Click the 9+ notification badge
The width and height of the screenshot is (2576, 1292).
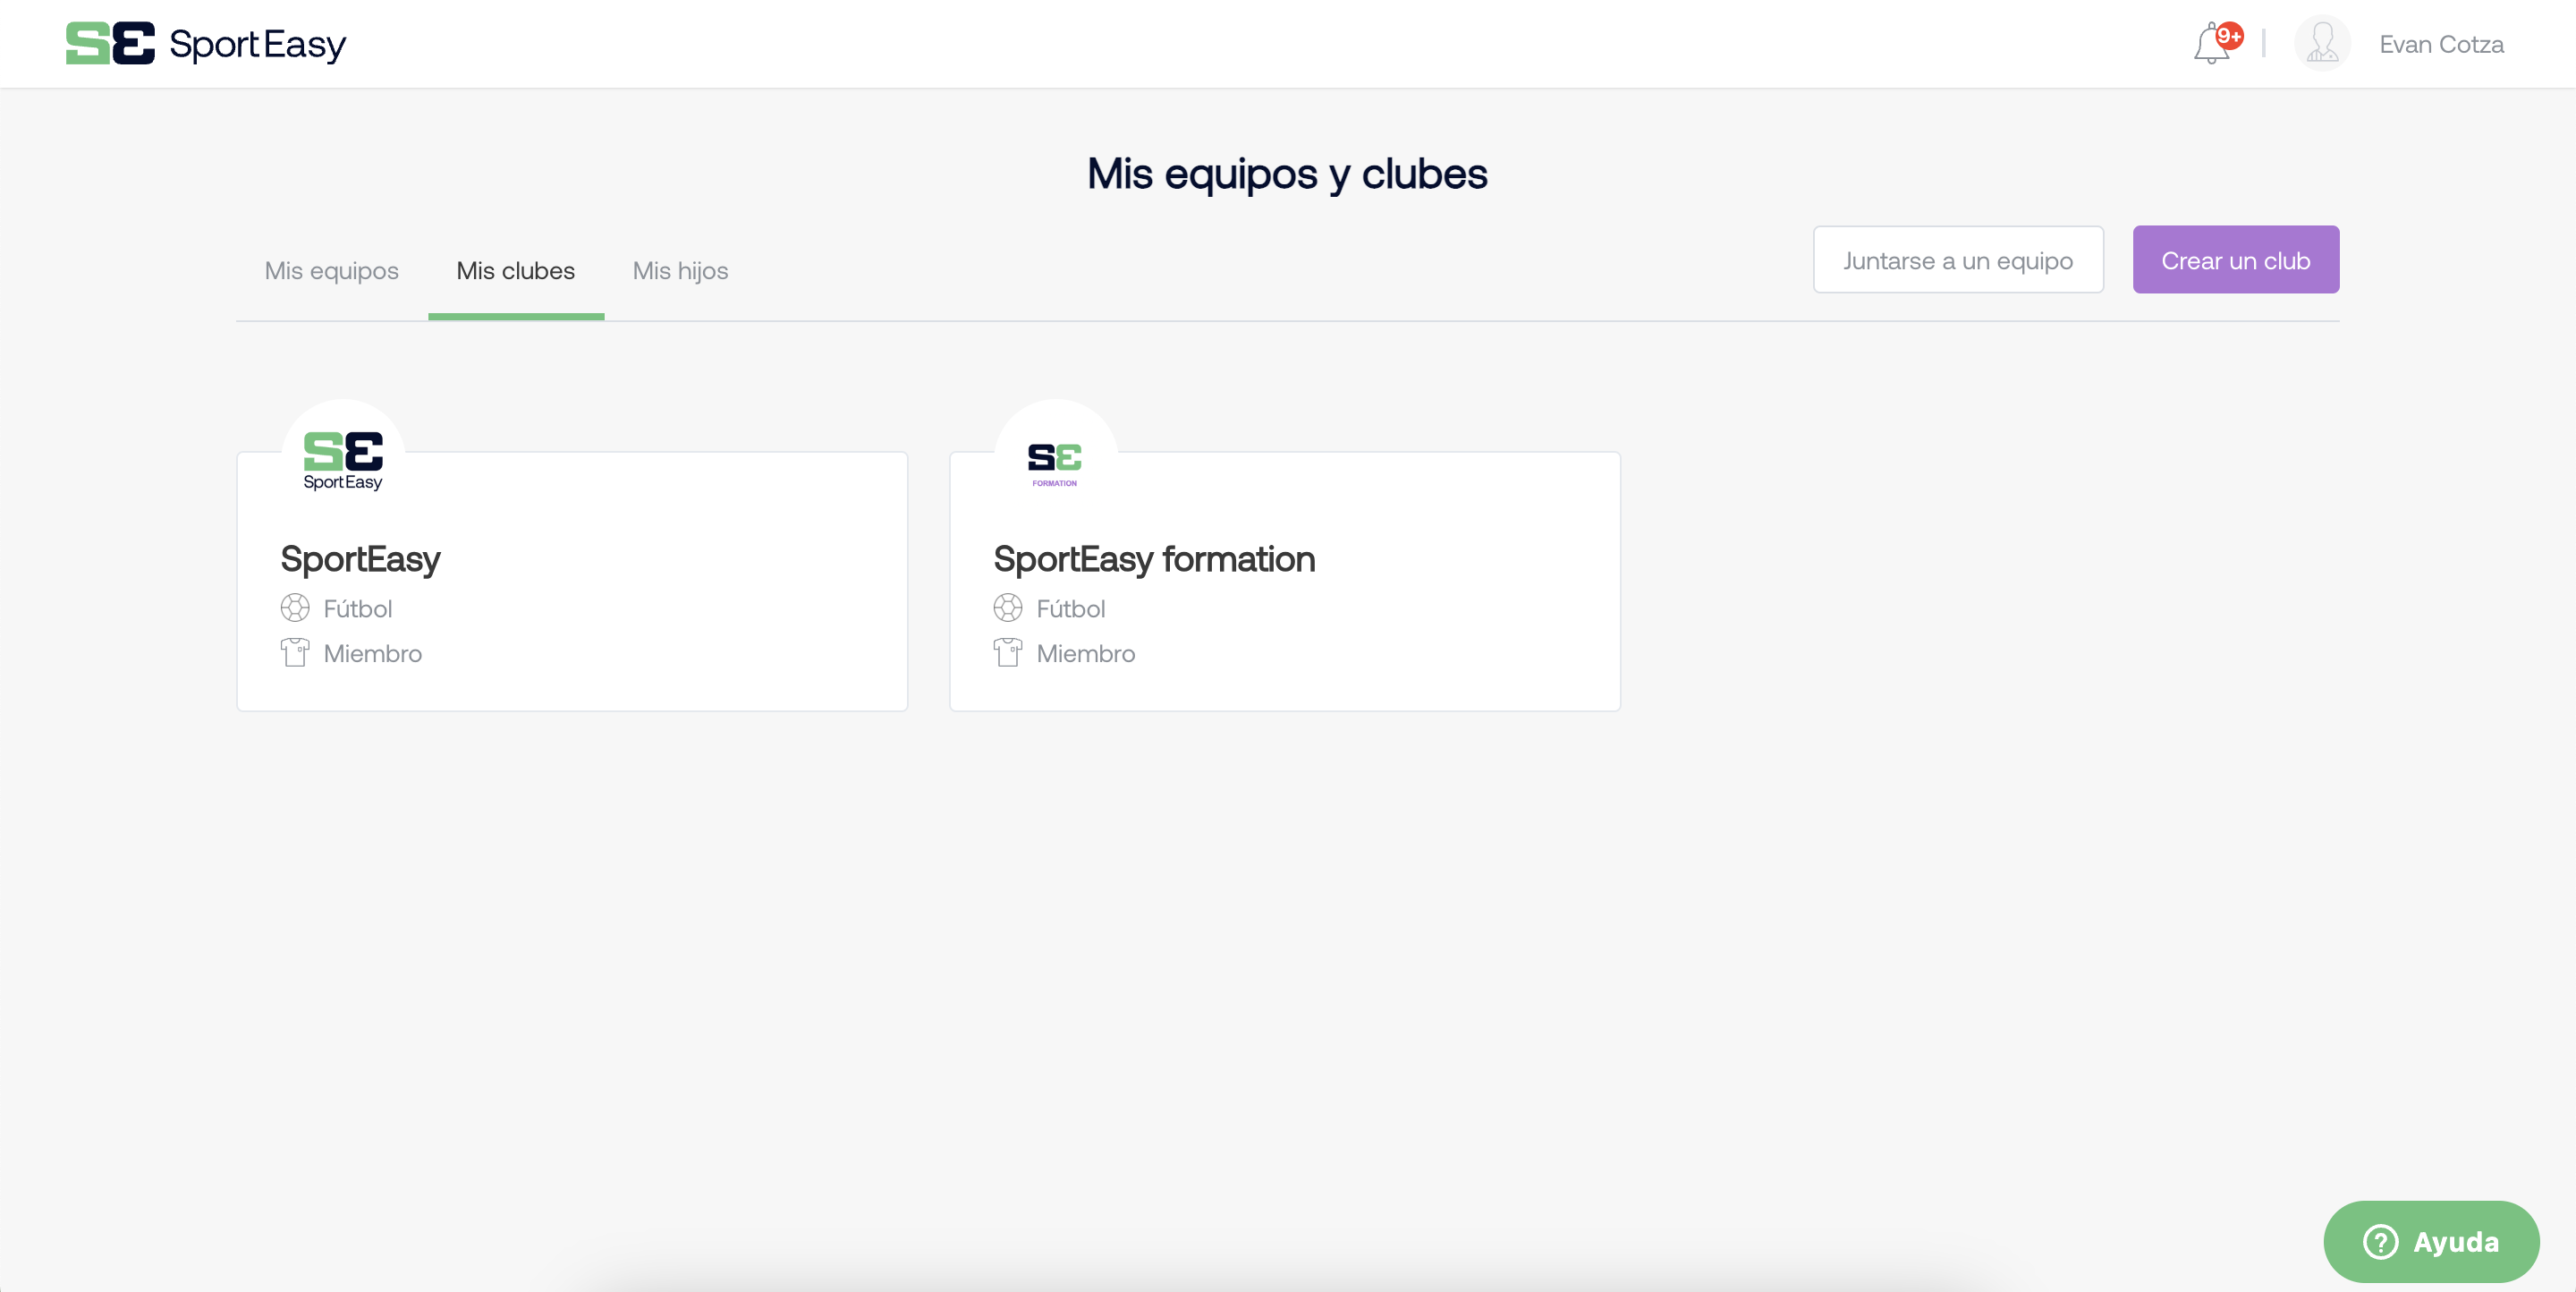coord(2229,36)
